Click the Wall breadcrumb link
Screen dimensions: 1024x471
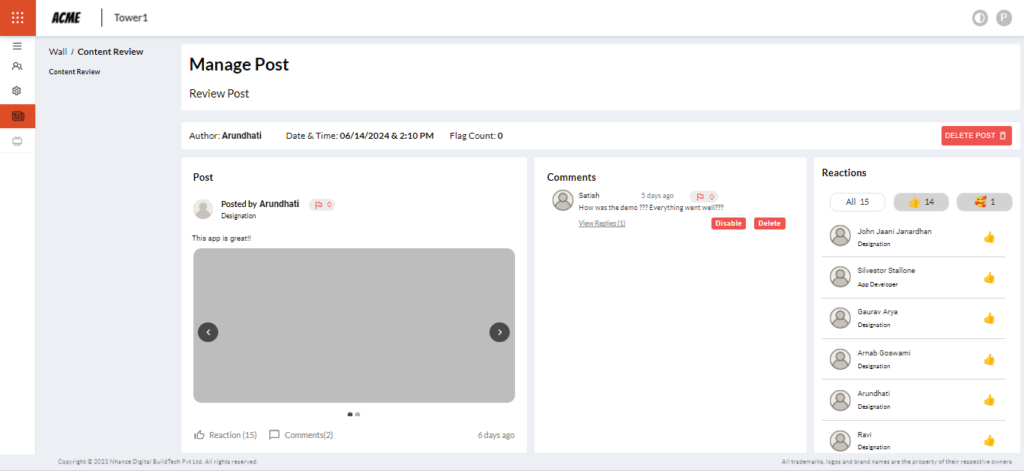tap(57, 52)
